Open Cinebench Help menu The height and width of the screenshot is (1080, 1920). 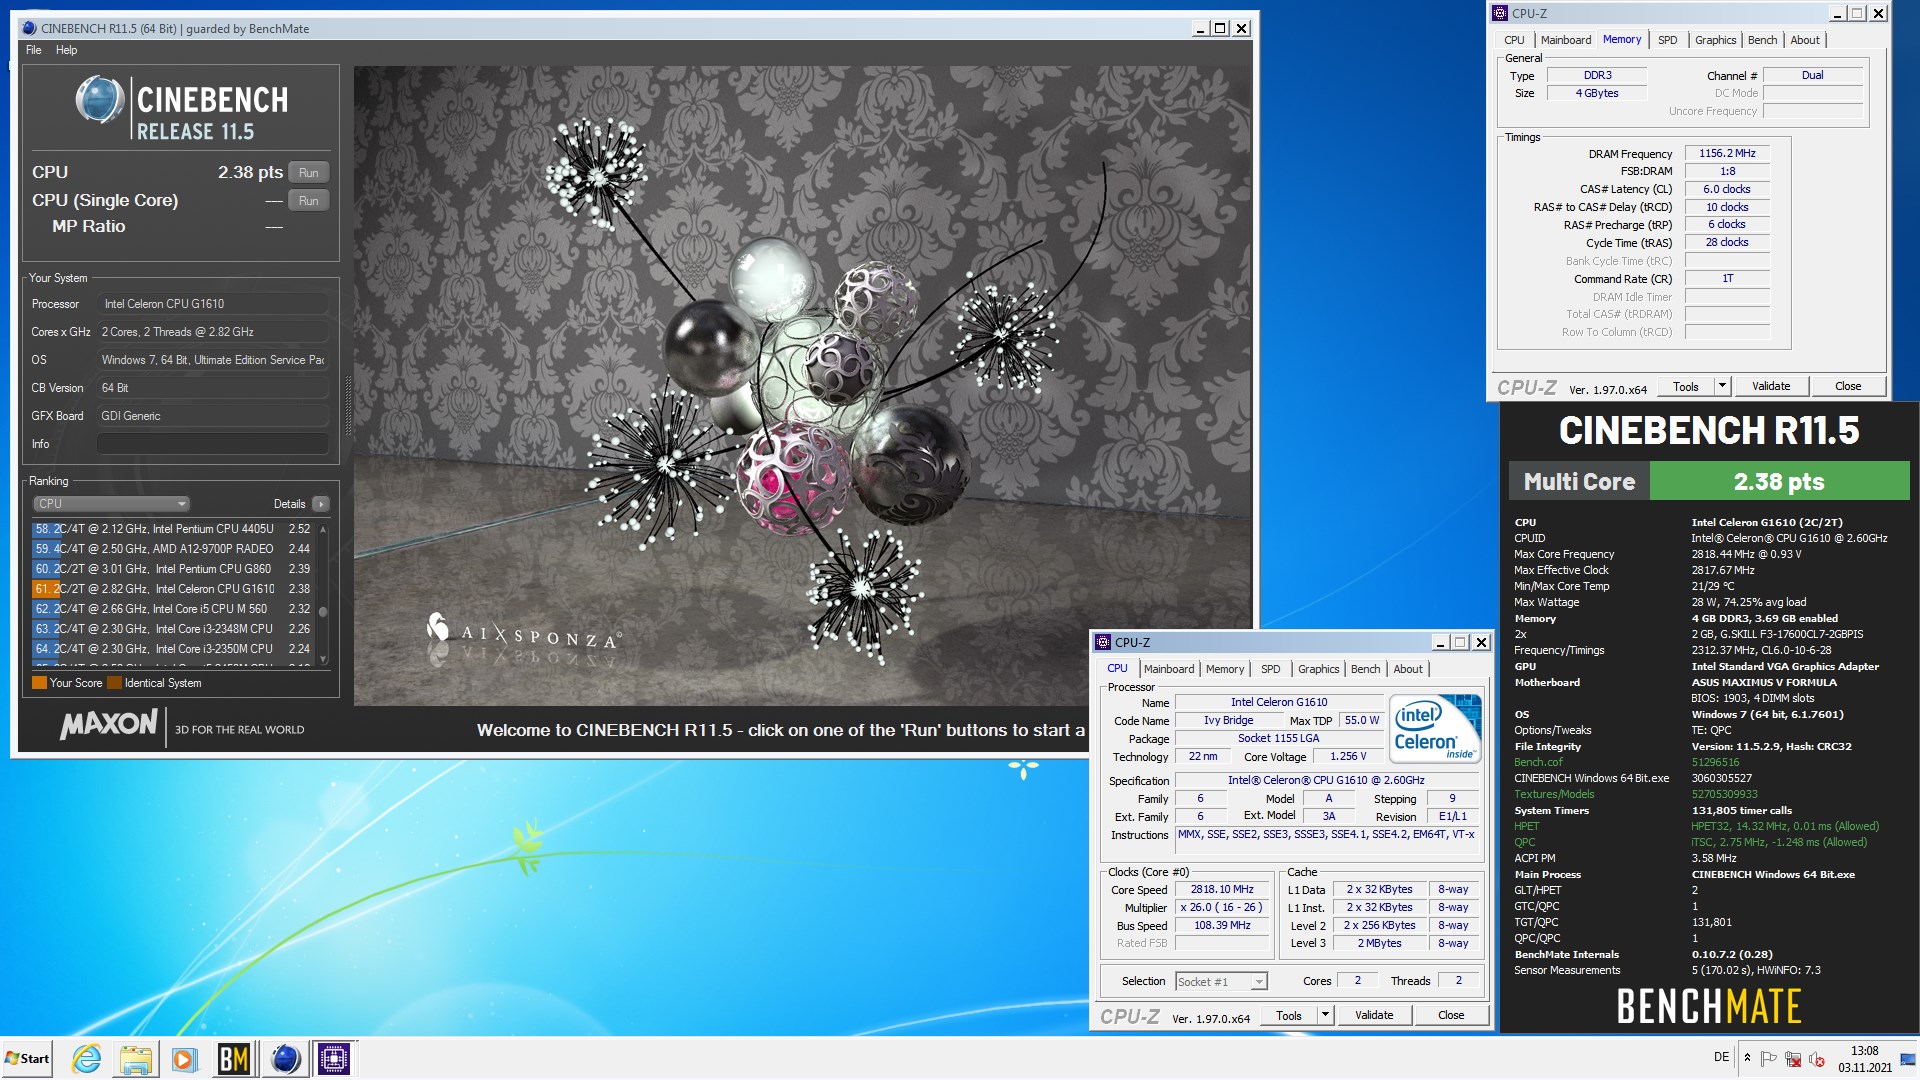(x=66, y=50)
